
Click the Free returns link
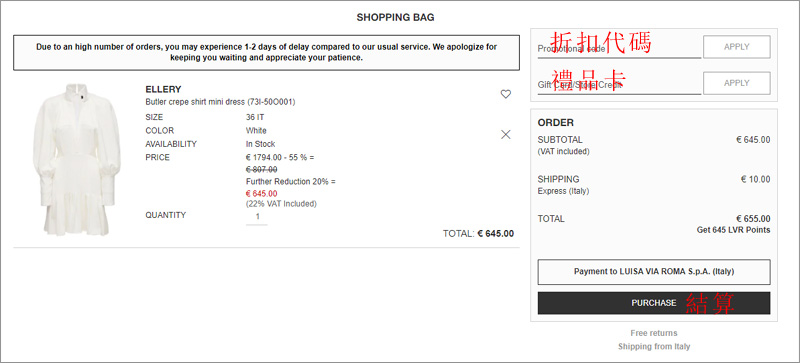pyautogui.click(x=654, y=333)
